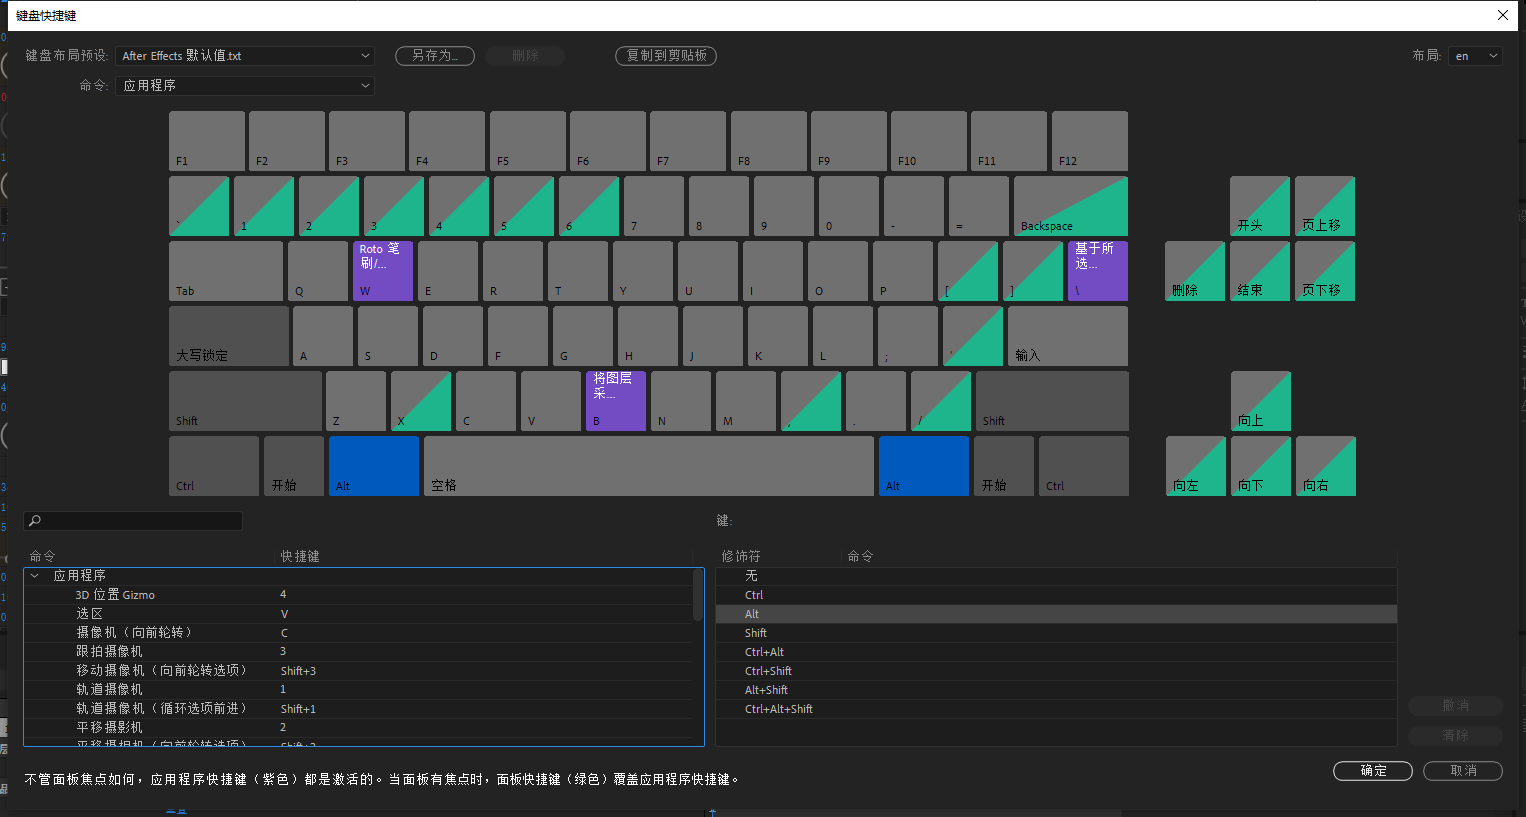Click the F1 key on the keyboard map
The image size is (1526, 817).
tap(207, 141)
